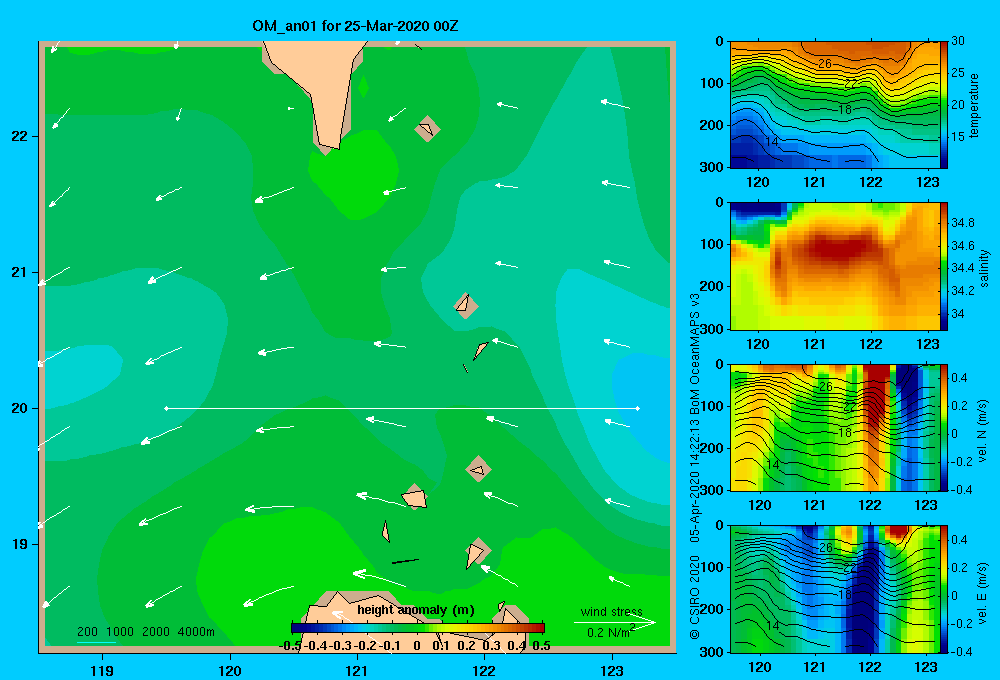Click the "120" label under the temperature panel

(x=758, y=182)
